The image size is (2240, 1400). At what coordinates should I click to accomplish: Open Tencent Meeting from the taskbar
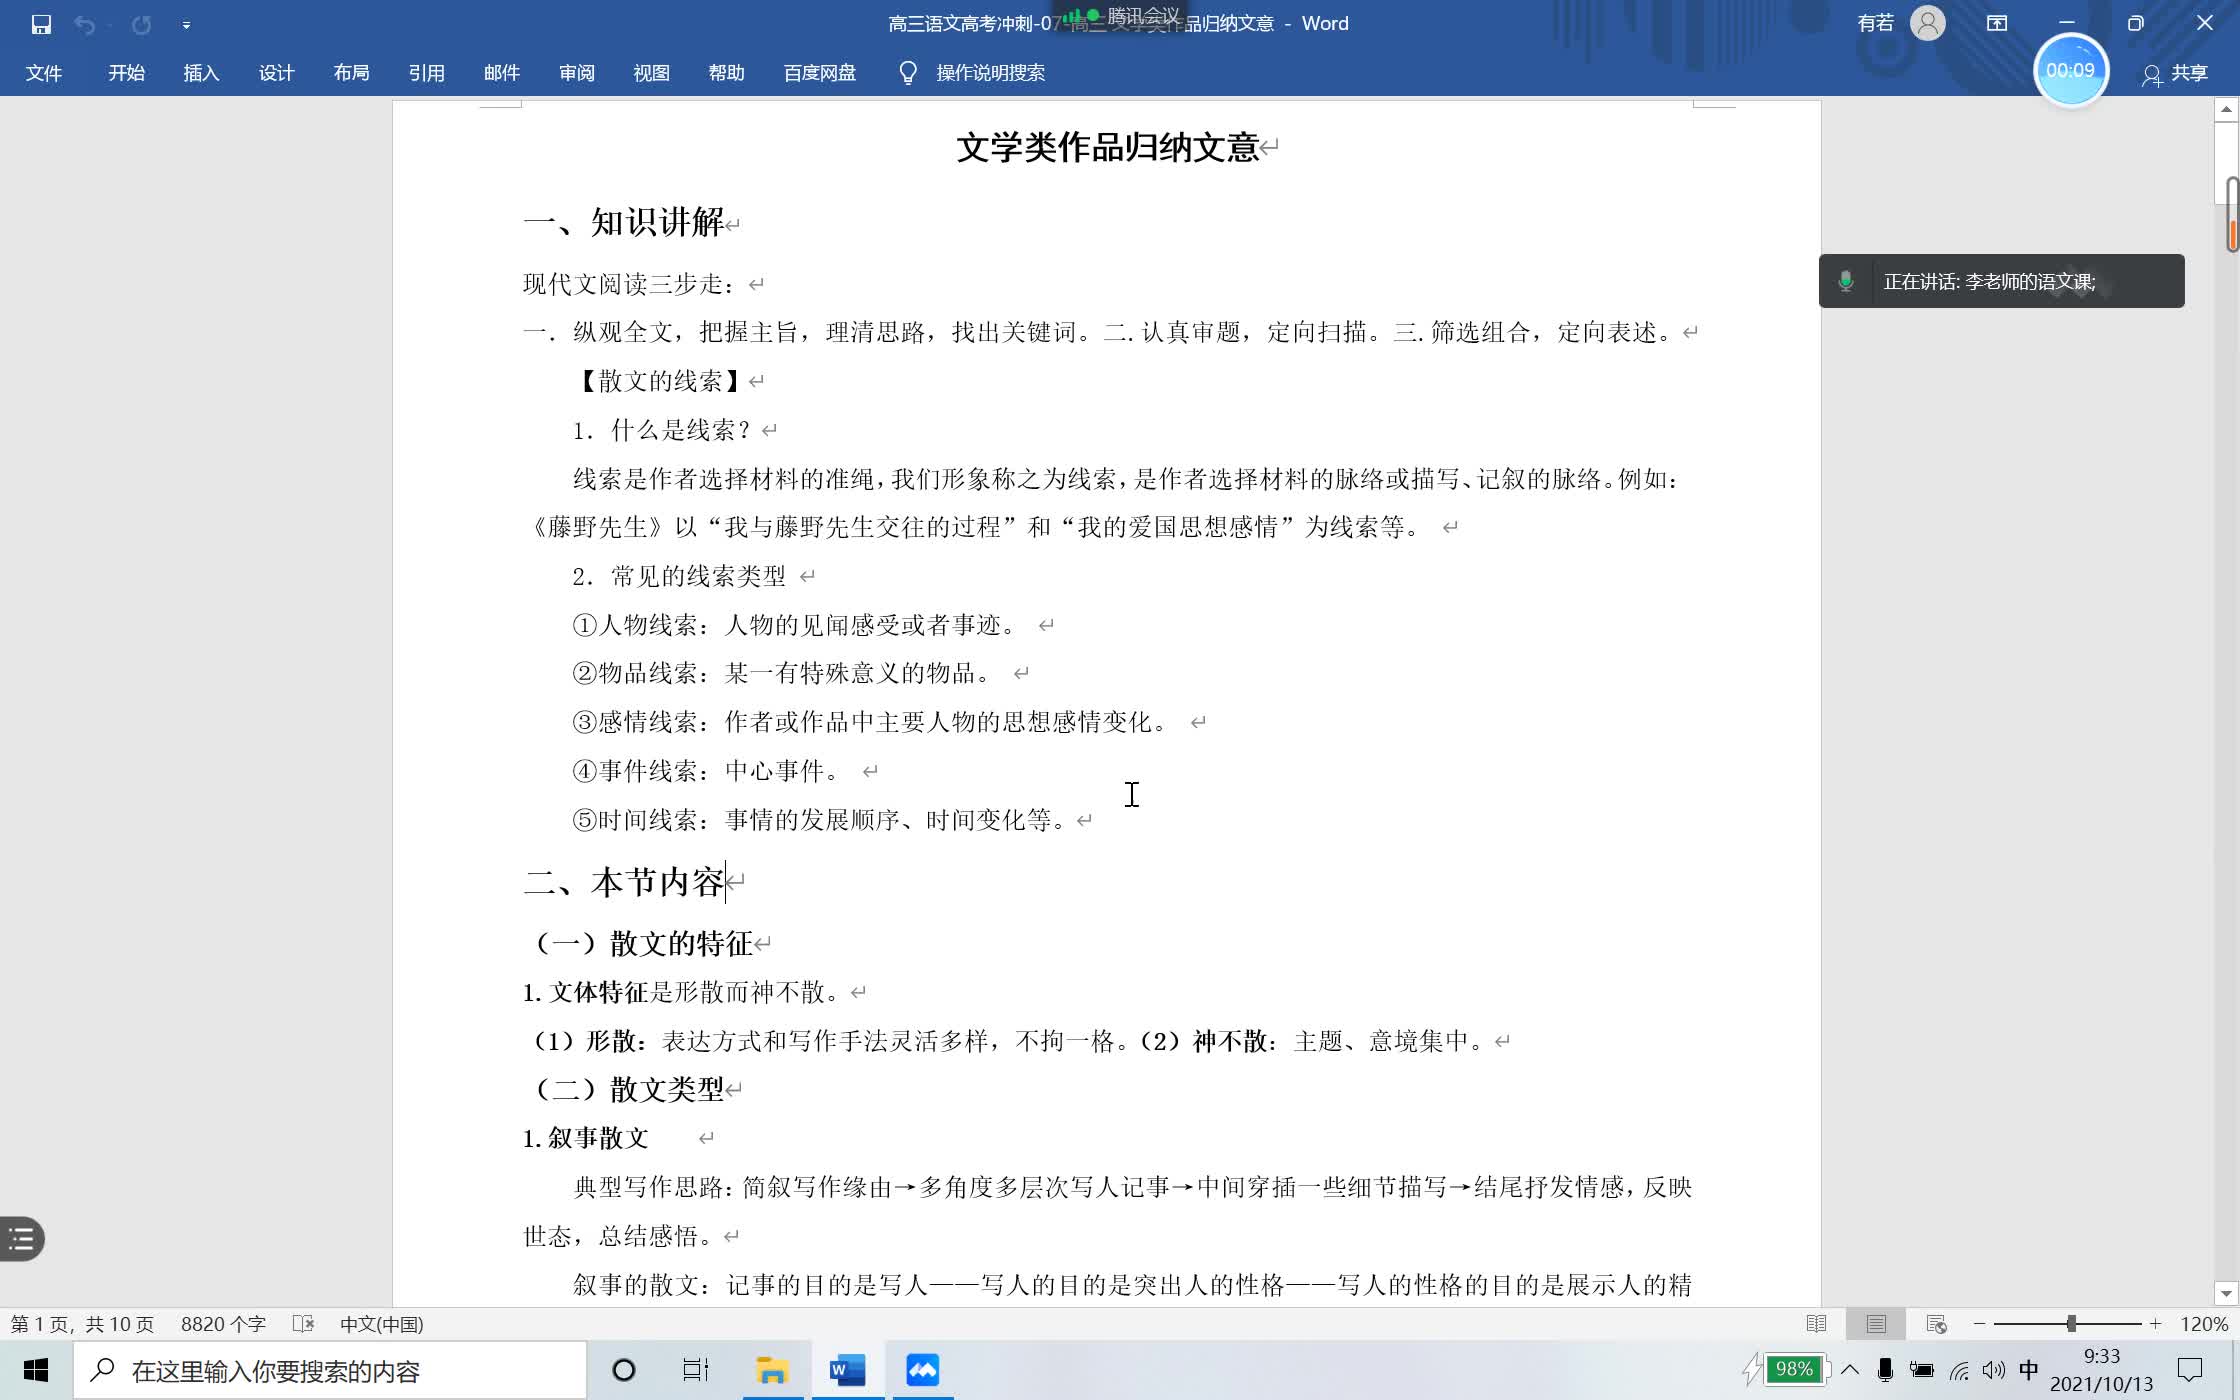[x=922, y=1370]
